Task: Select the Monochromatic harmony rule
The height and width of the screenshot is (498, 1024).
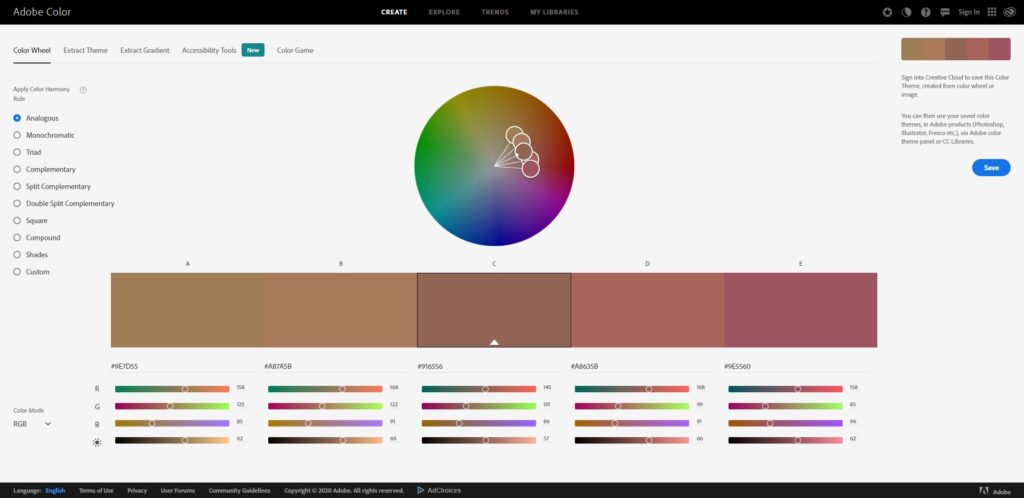Action: 17,135
